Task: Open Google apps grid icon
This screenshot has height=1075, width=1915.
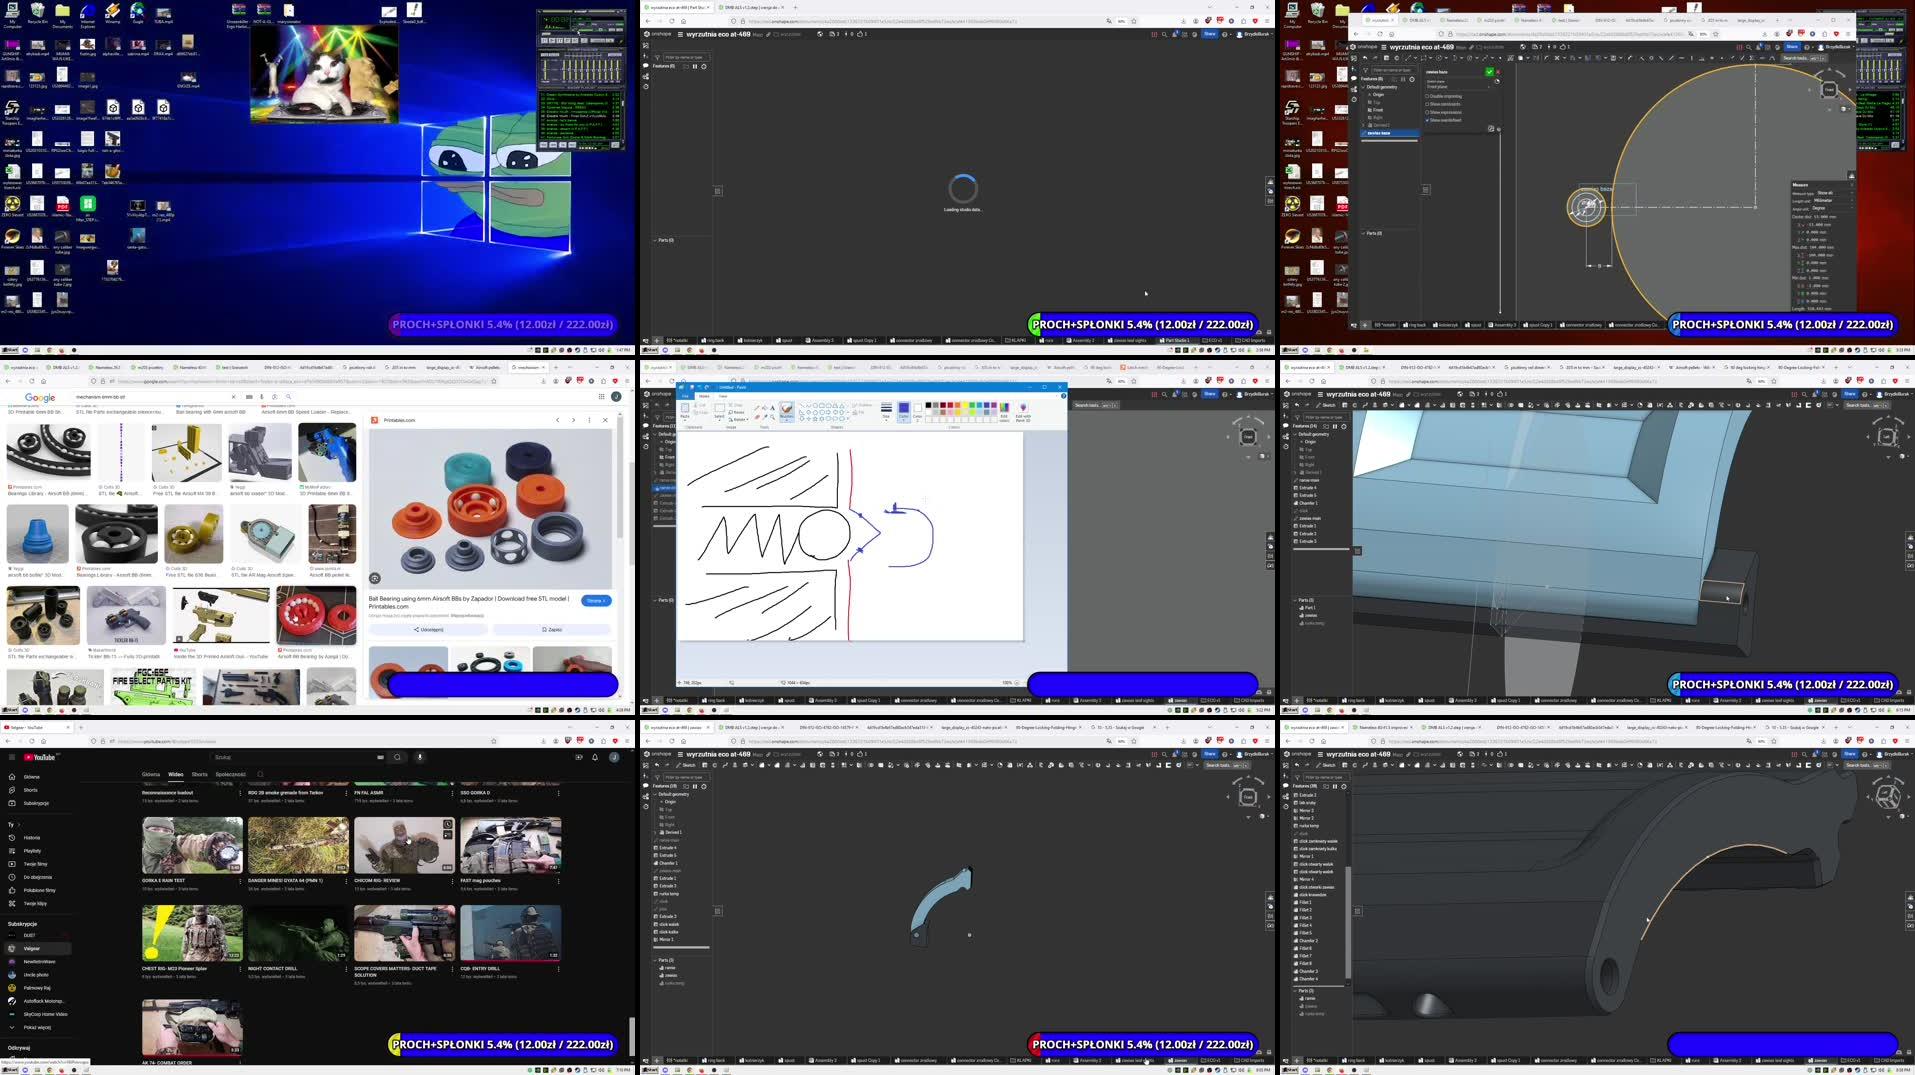Action: tap(601, 396)
